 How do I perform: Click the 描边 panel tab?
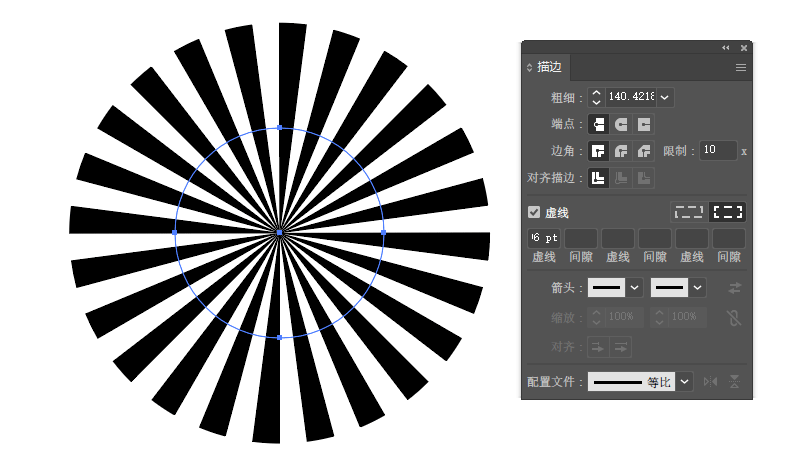pos(548,68)
